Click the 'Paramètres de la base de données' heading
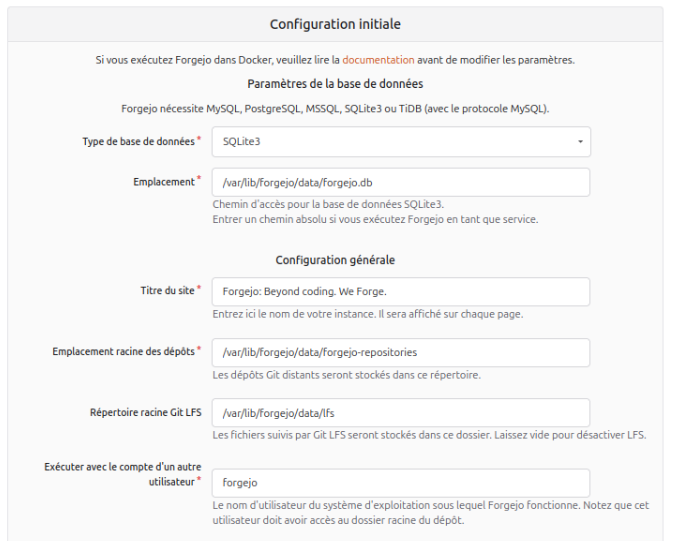 tap(335, 84)
